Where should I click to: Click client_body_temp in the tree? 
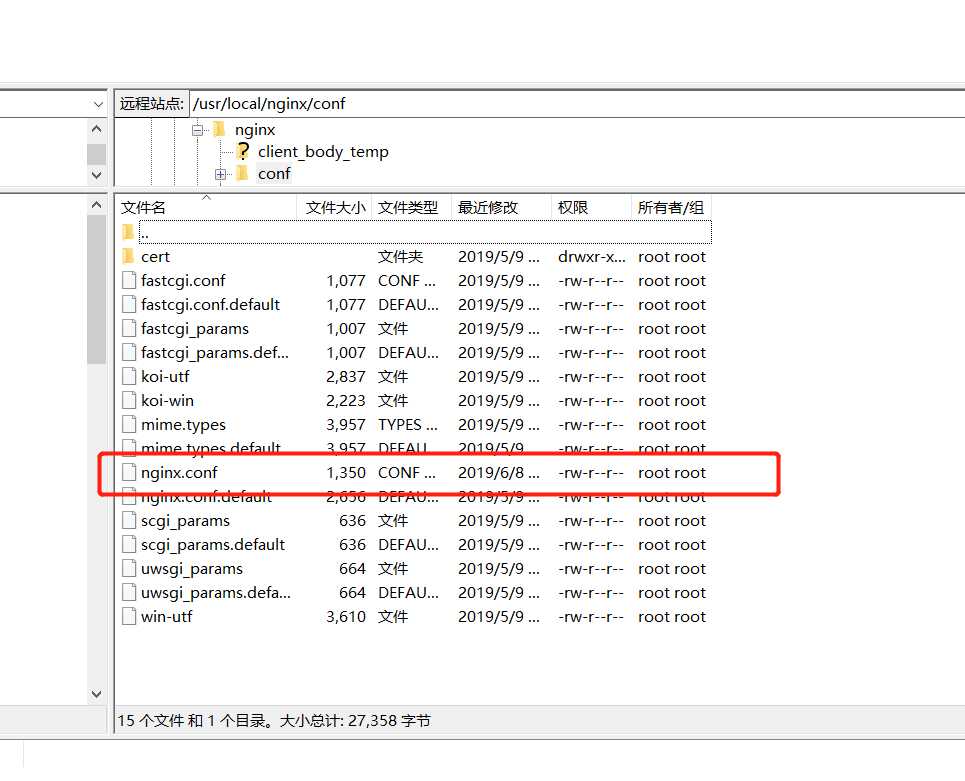tap(323, 151)
